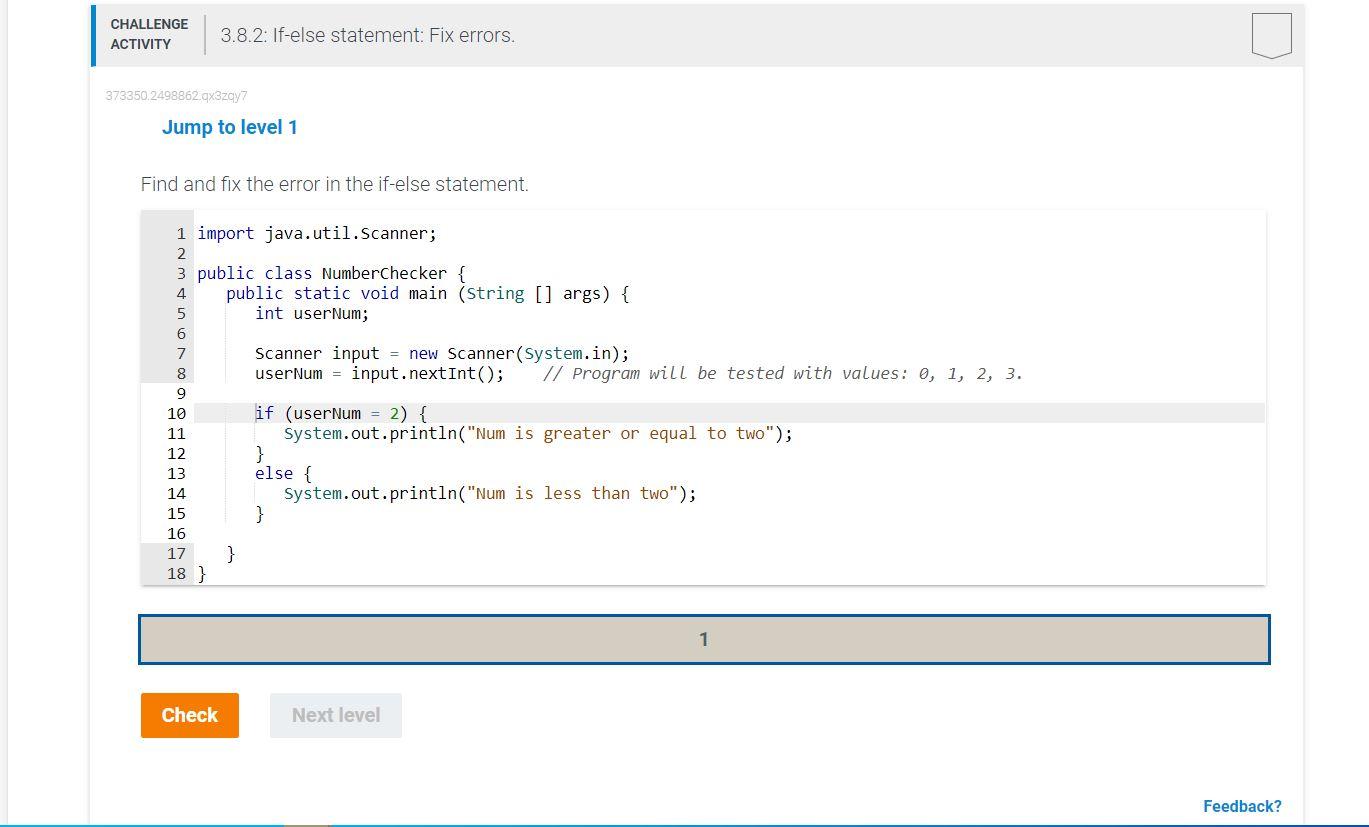Click the closing brace on line 18

pyautogui.click(x=203, y=573)
